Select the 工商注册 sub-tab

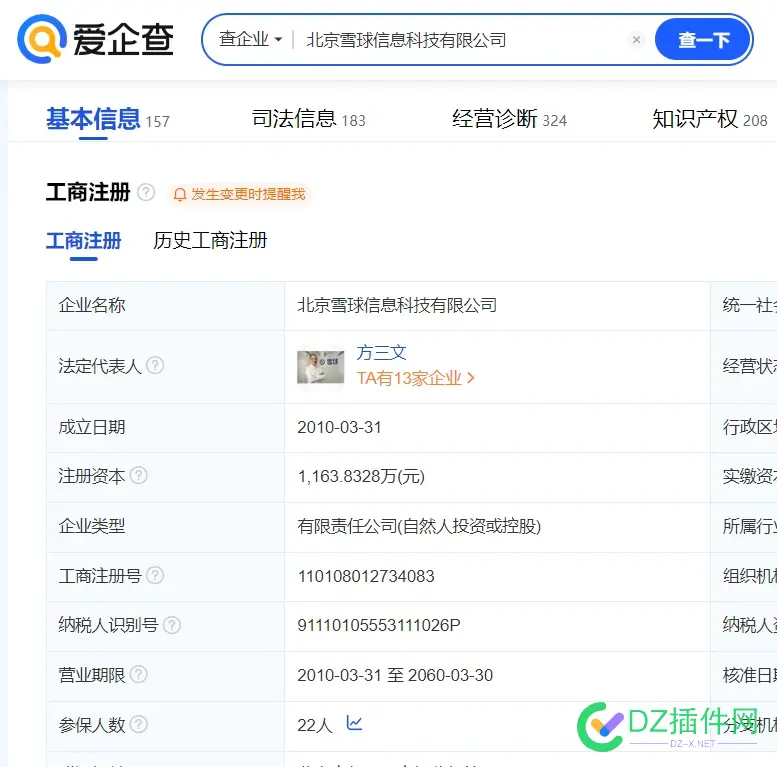tap(84, 241)
